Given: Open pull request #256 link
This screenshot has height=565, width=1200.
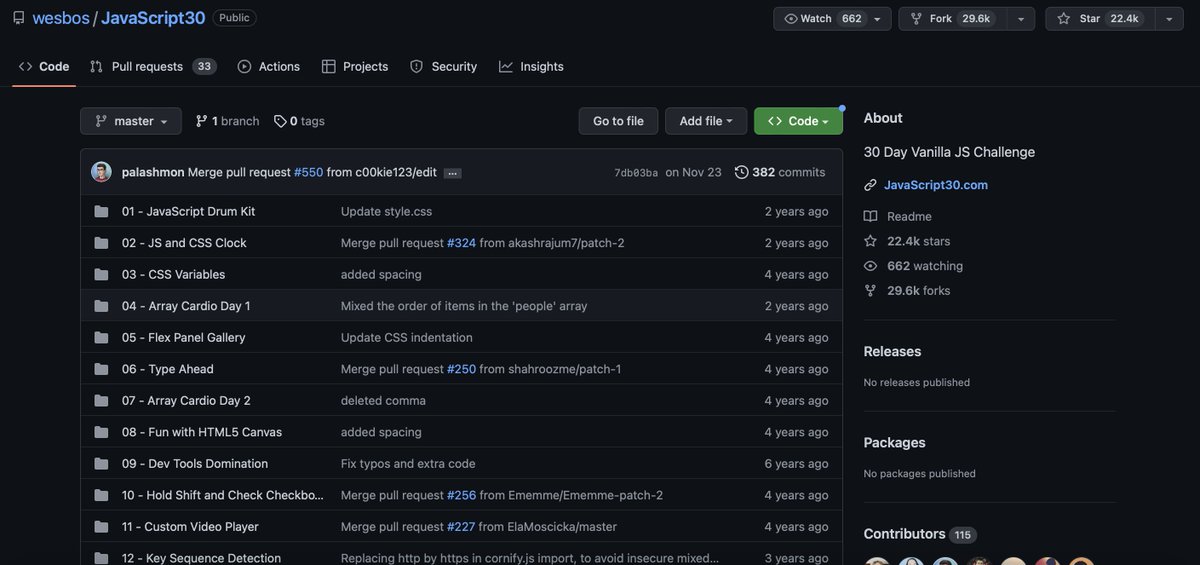Looking at the screenshot, I should 461,495.
